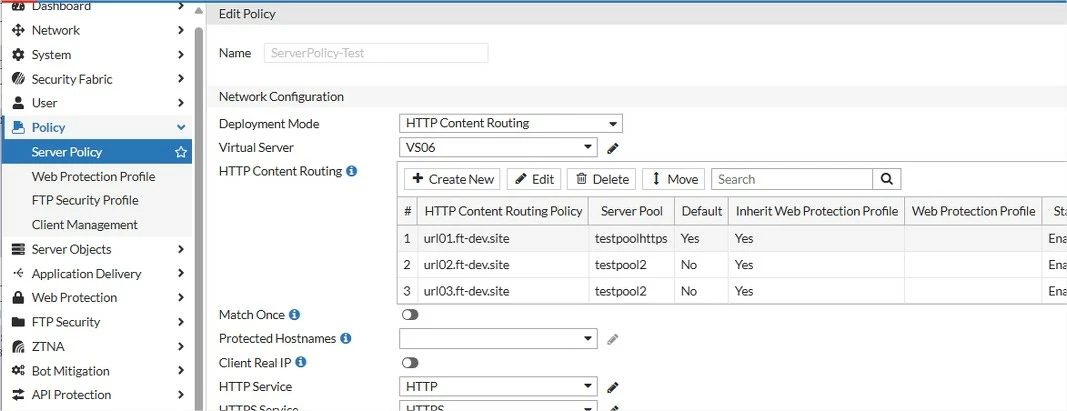The image size is (1067, 411).
Task: Select row url01.ft-dev.site
Action: point(732,239)
